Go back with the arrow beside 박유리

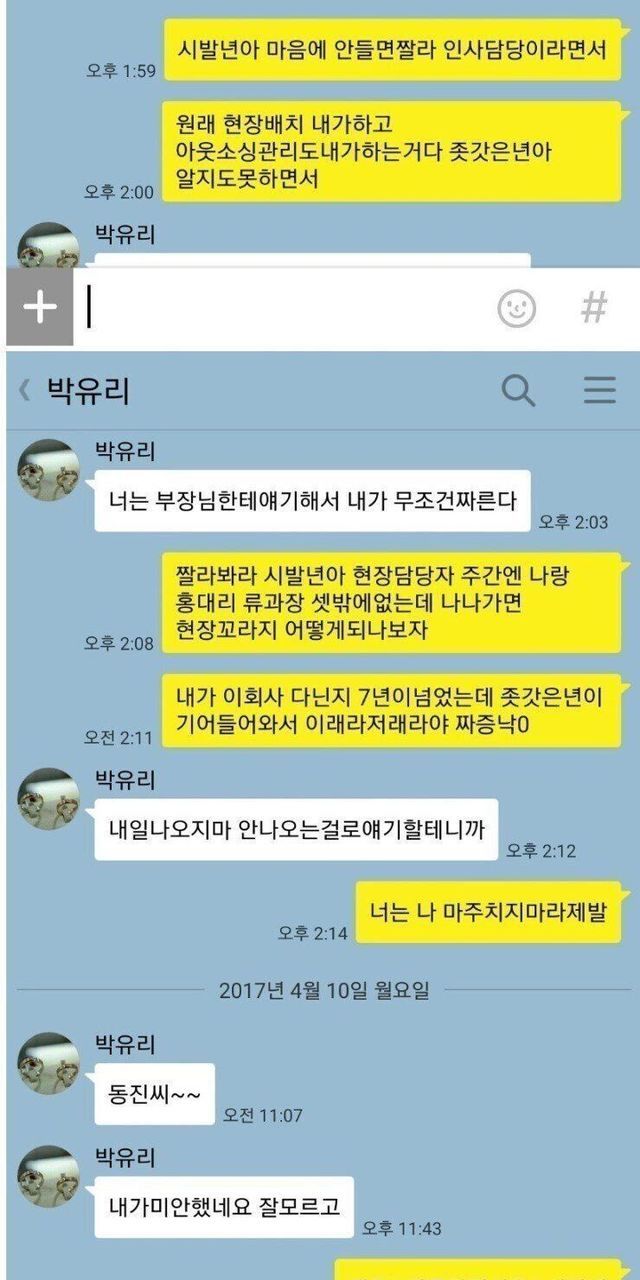pyautogui.click(x=25, y=390)
